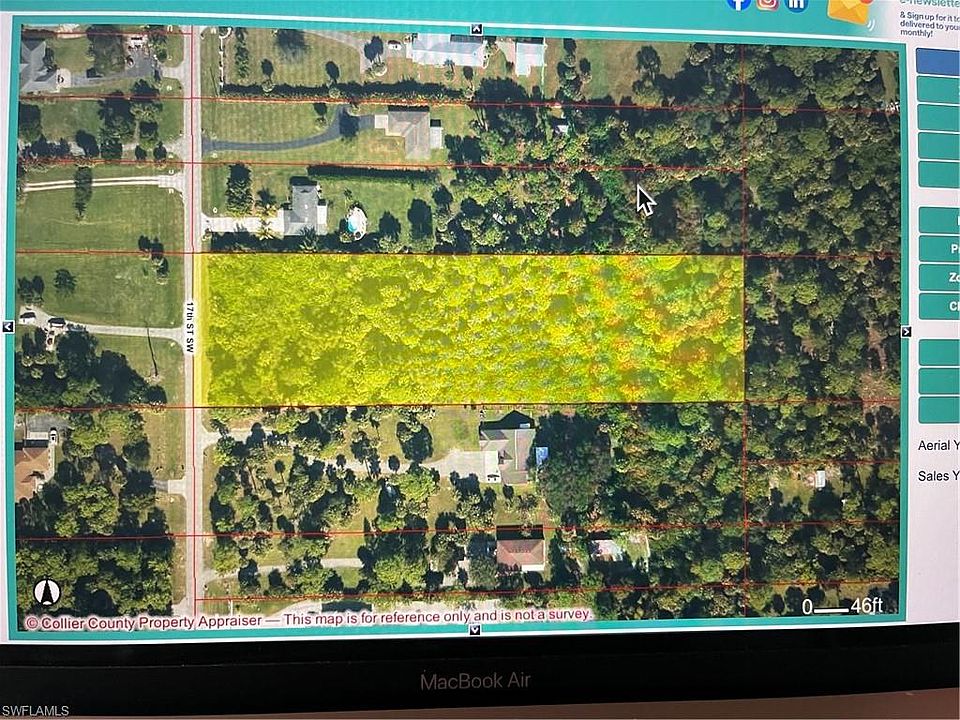
Task: Pan the map west with left arrow
Action: pos(8,327)
